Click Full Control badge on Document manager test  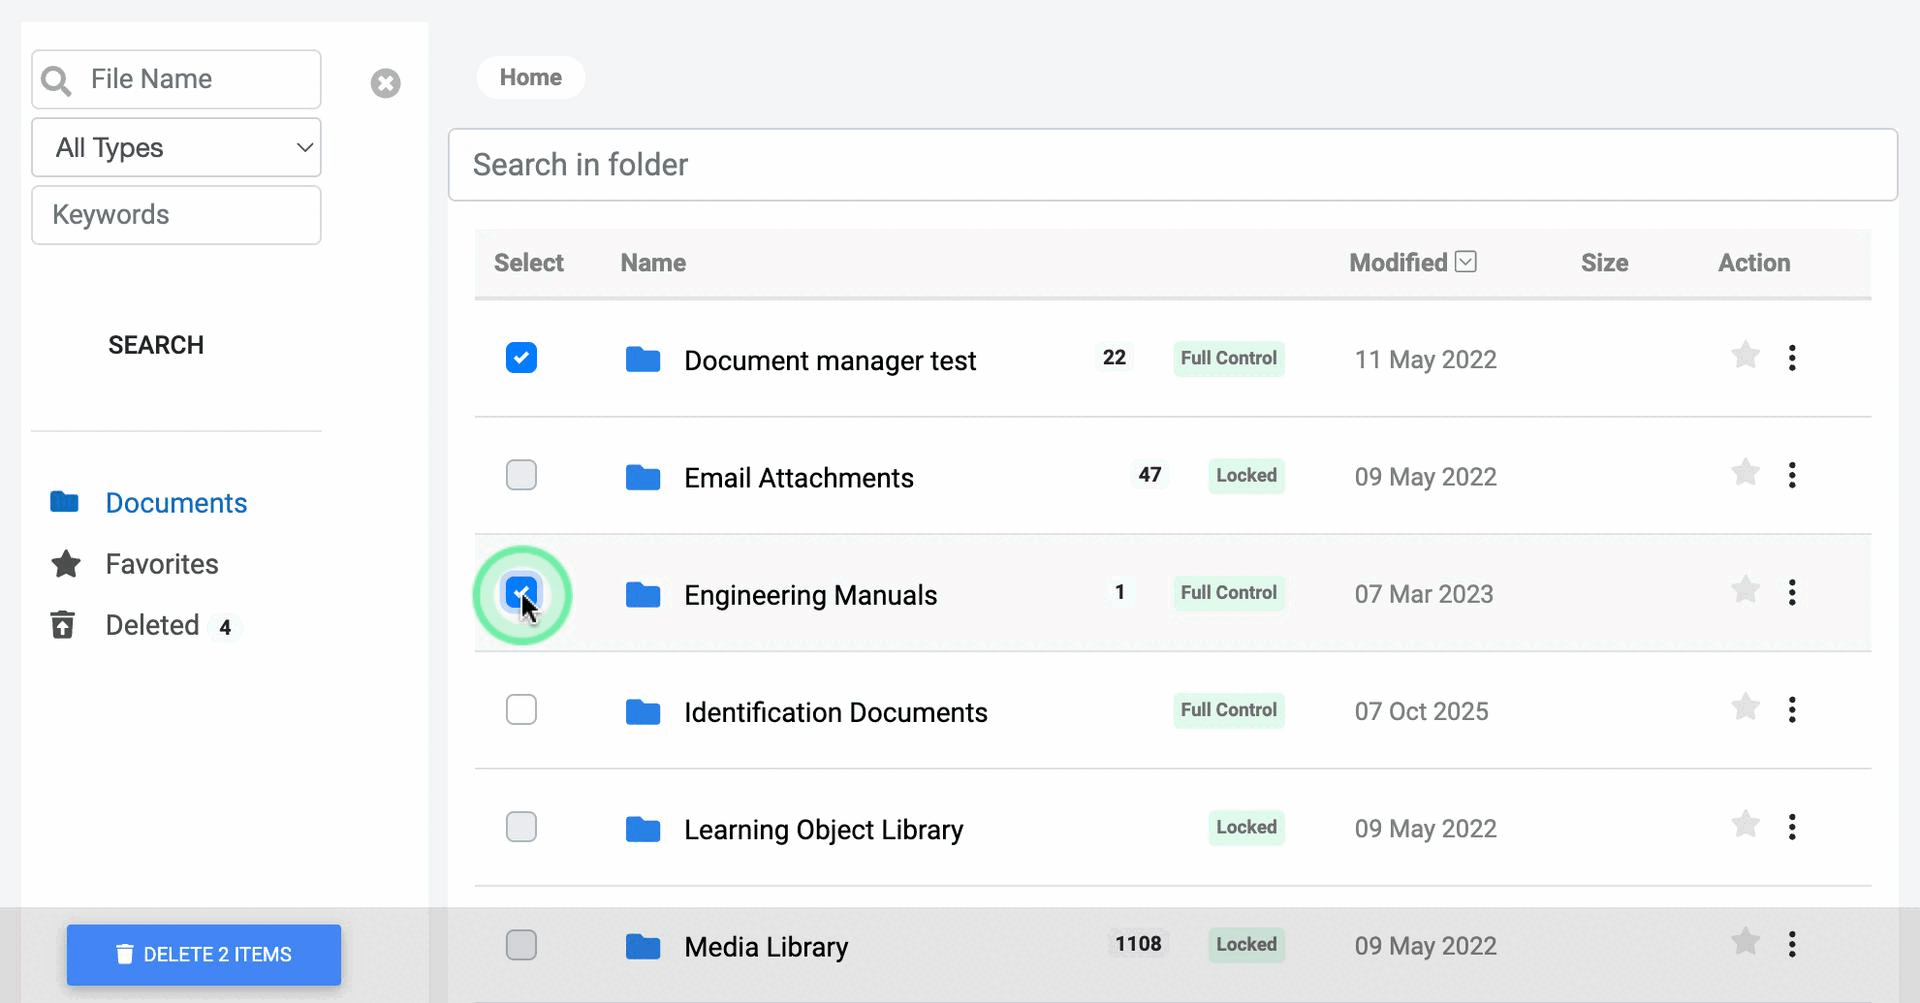[1229, 358]
